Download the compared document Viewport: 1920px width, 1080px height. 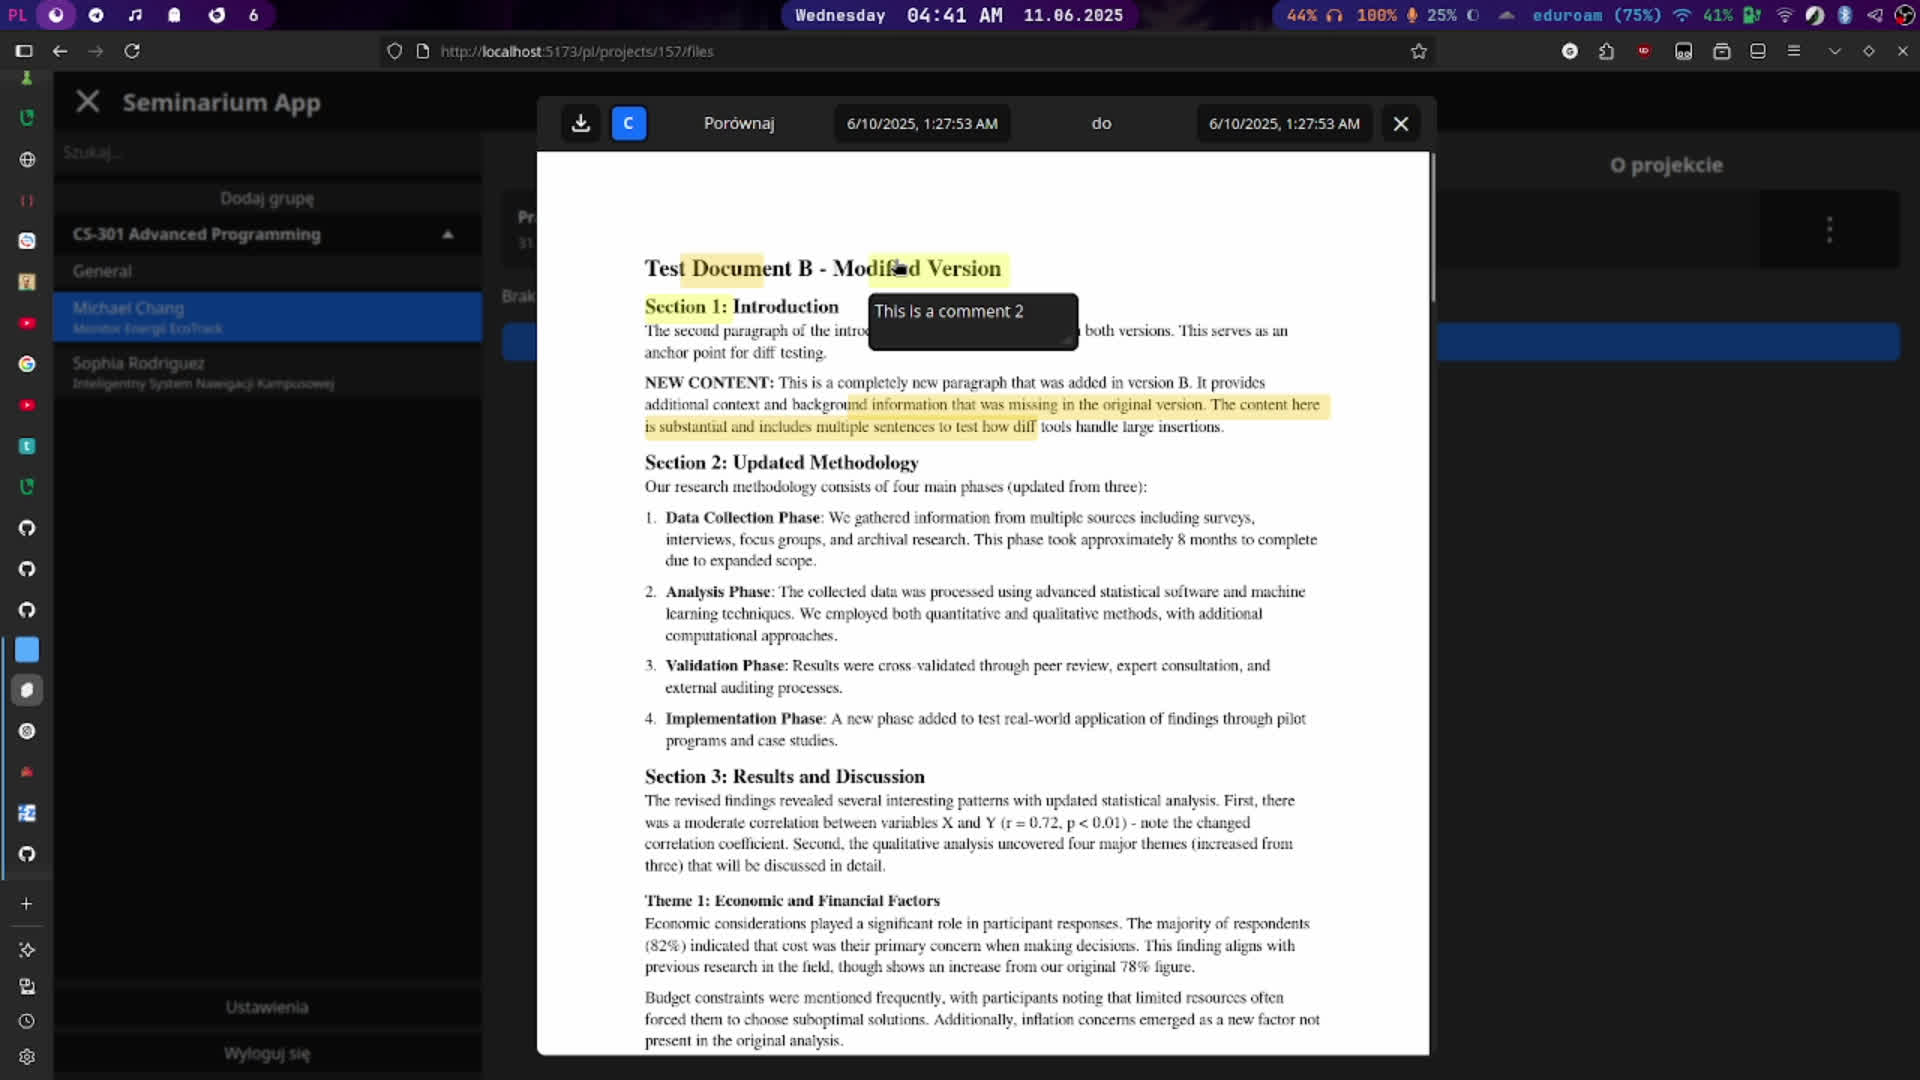(x=580, y=123)
